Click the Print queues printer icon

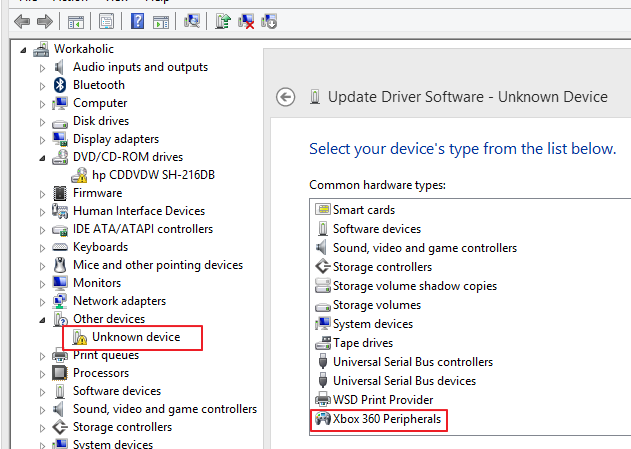[60, 356]
